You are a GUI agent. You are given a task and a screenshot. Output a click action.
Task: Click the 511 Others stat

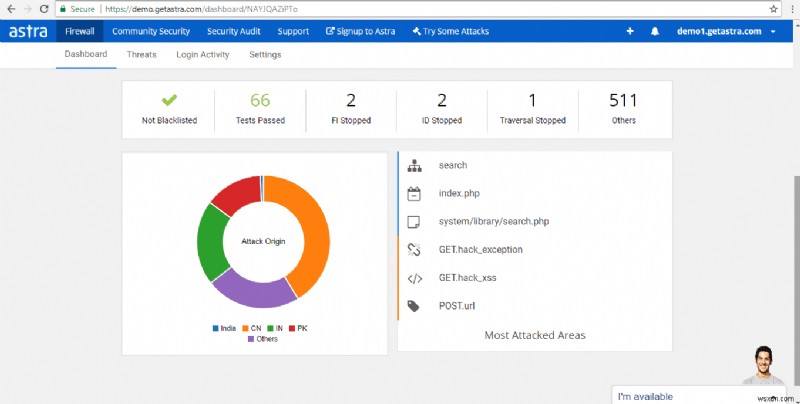pyautogui.click(x=623, y=109)
